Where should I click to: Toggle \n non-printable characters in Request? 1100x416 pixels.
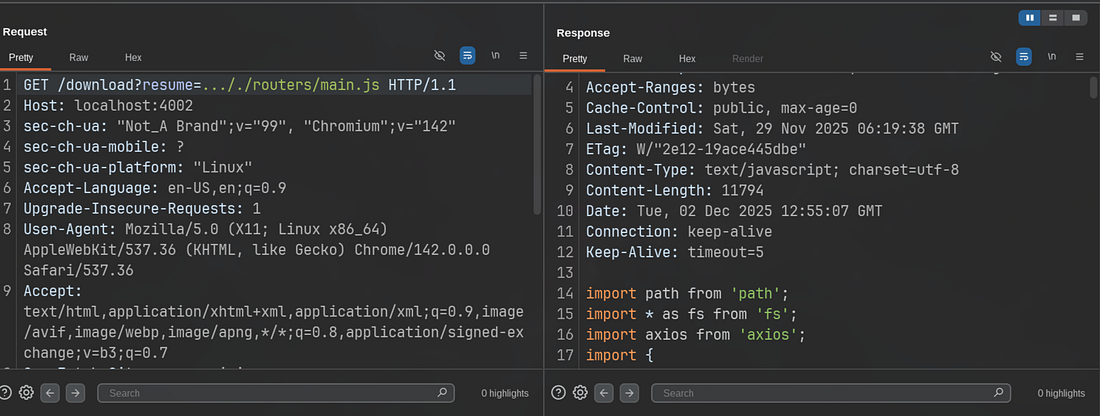point(495,55)
